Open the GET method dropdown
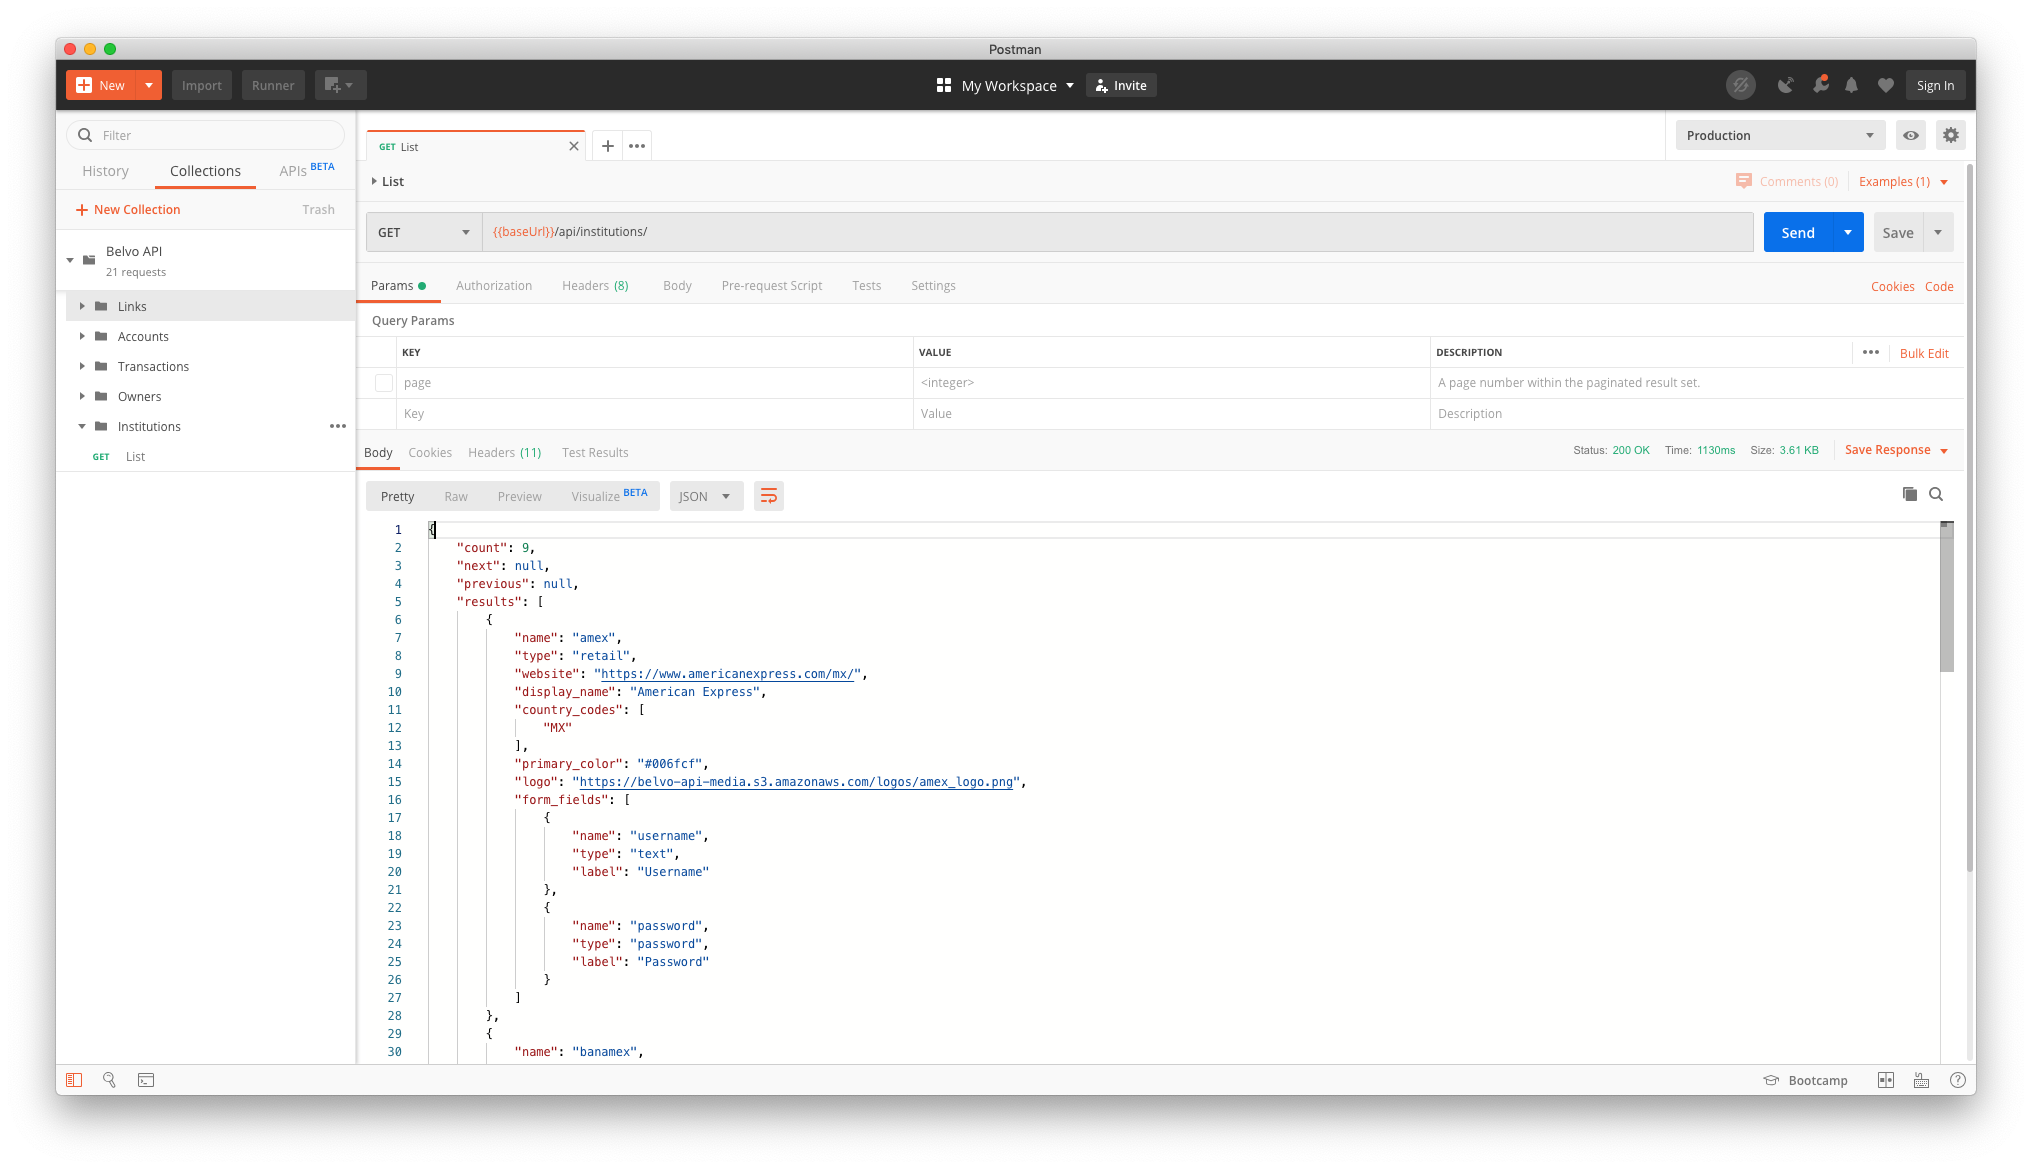 (x=423, y=232)
